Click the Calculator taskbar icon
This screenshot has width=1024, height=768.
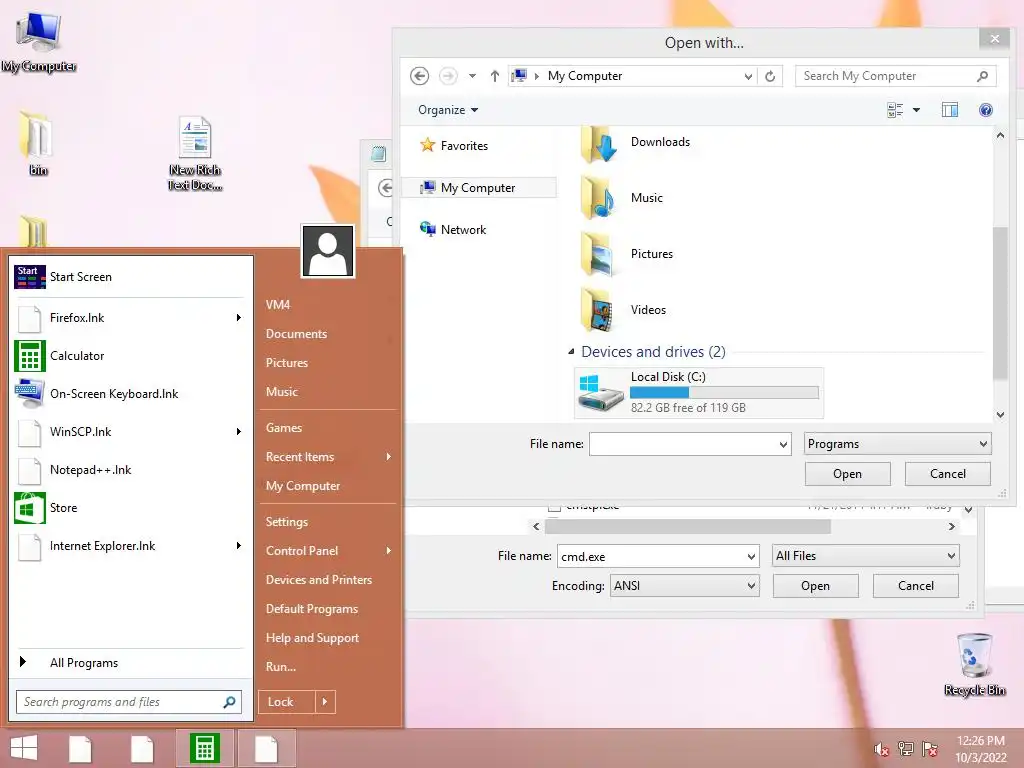[x=204, y=748]
